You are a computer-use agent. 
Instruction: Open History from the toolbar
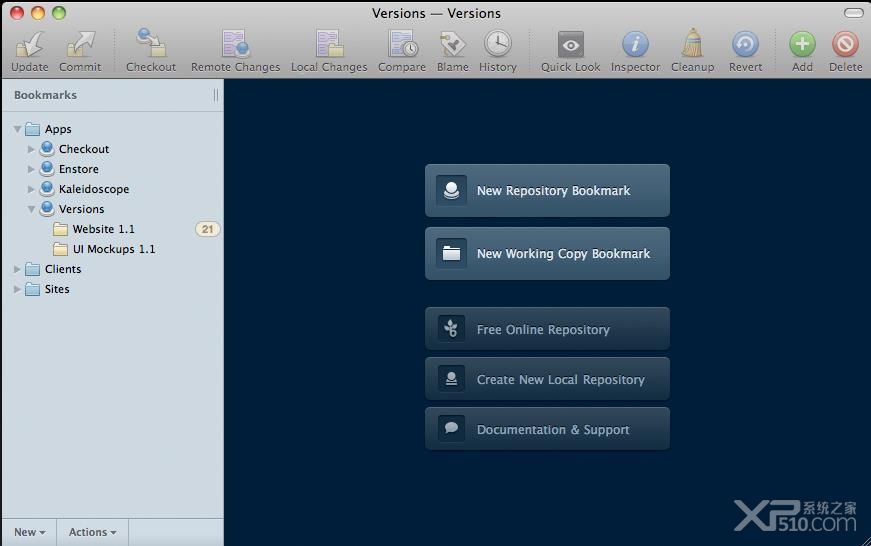click(498, 43)
